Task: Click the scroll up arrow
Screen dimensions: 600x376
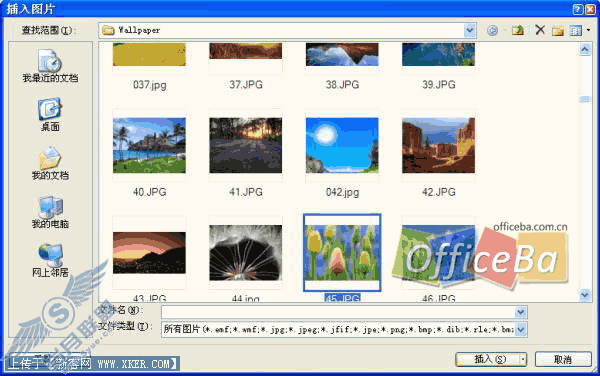Action: (x=585, y=49)
